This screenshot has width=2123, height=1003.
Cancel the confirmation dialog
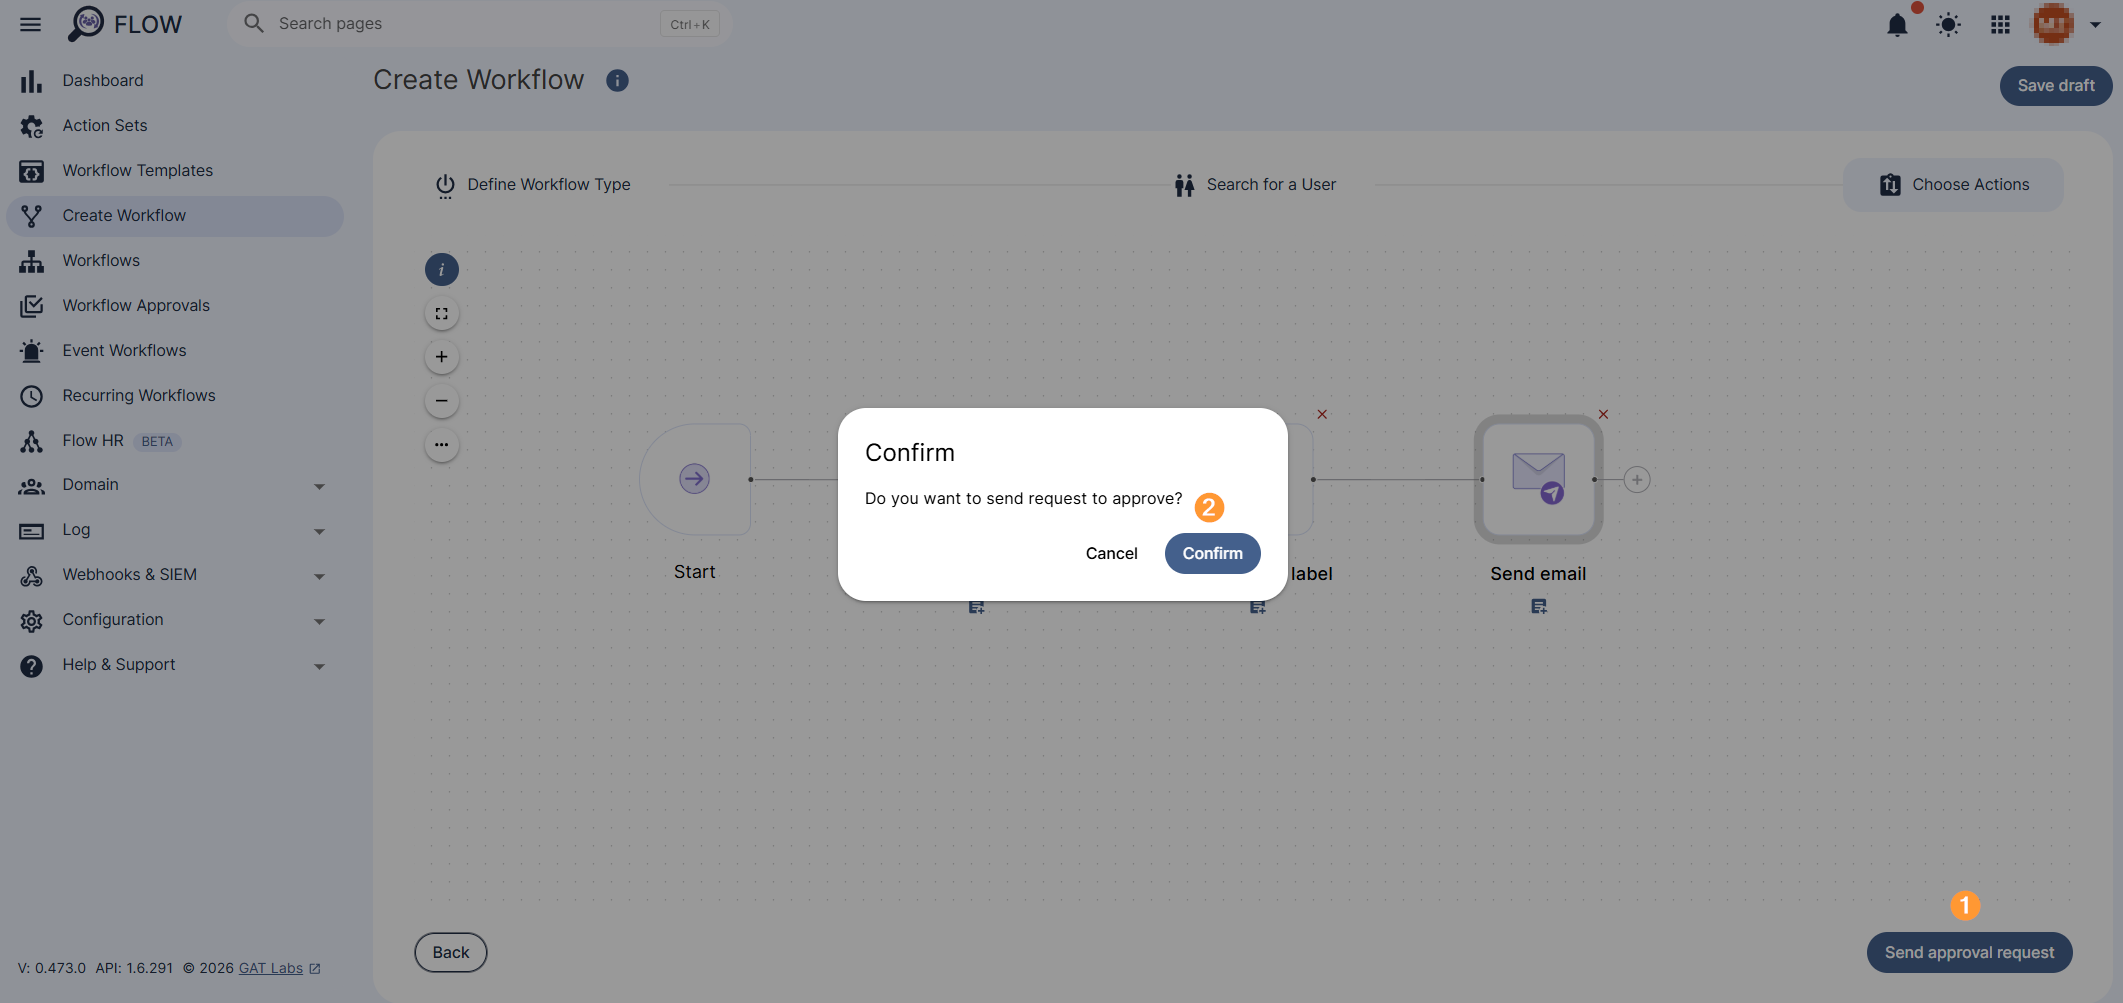pyautogui.click(x=1112, y=554)
